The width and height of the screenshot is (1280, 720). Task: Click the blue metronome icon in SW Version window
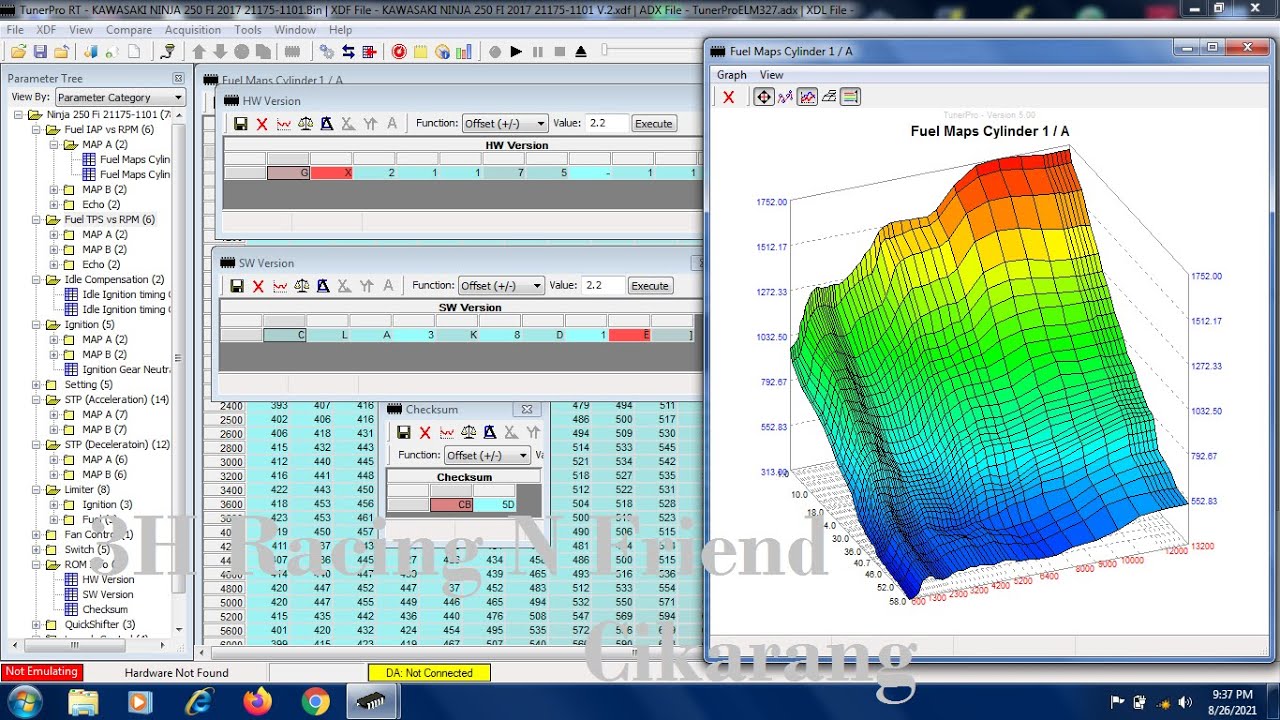pos(323,286)
